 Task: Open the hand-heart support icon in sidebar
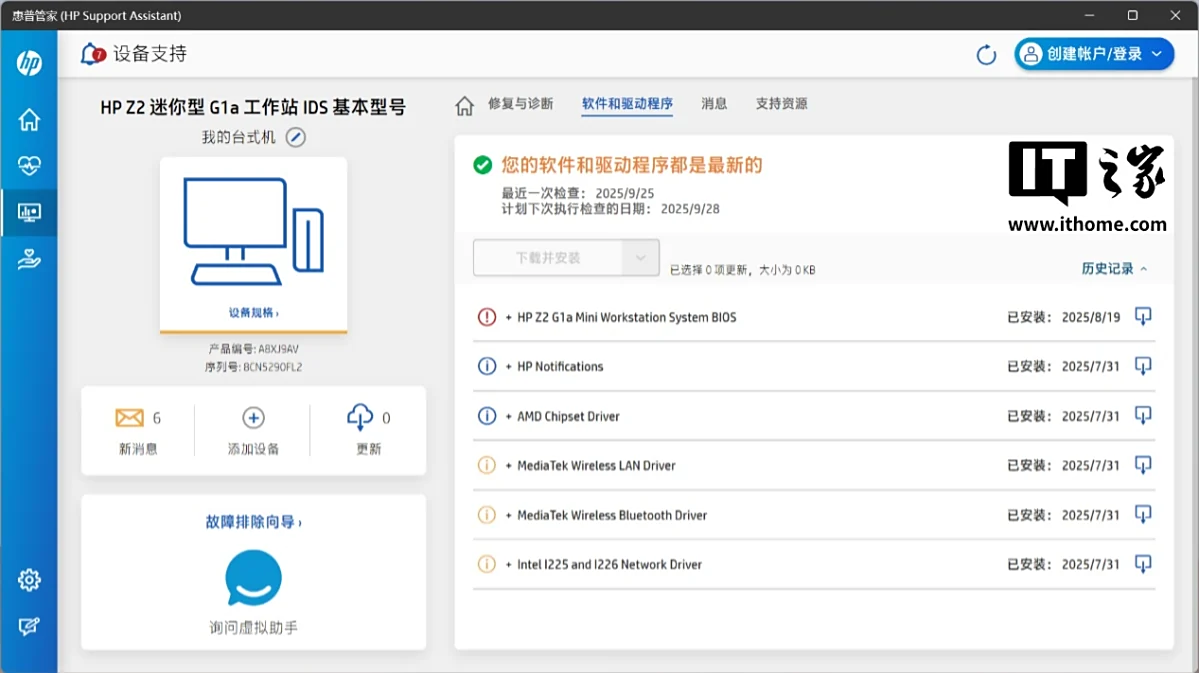pos(29,260)
